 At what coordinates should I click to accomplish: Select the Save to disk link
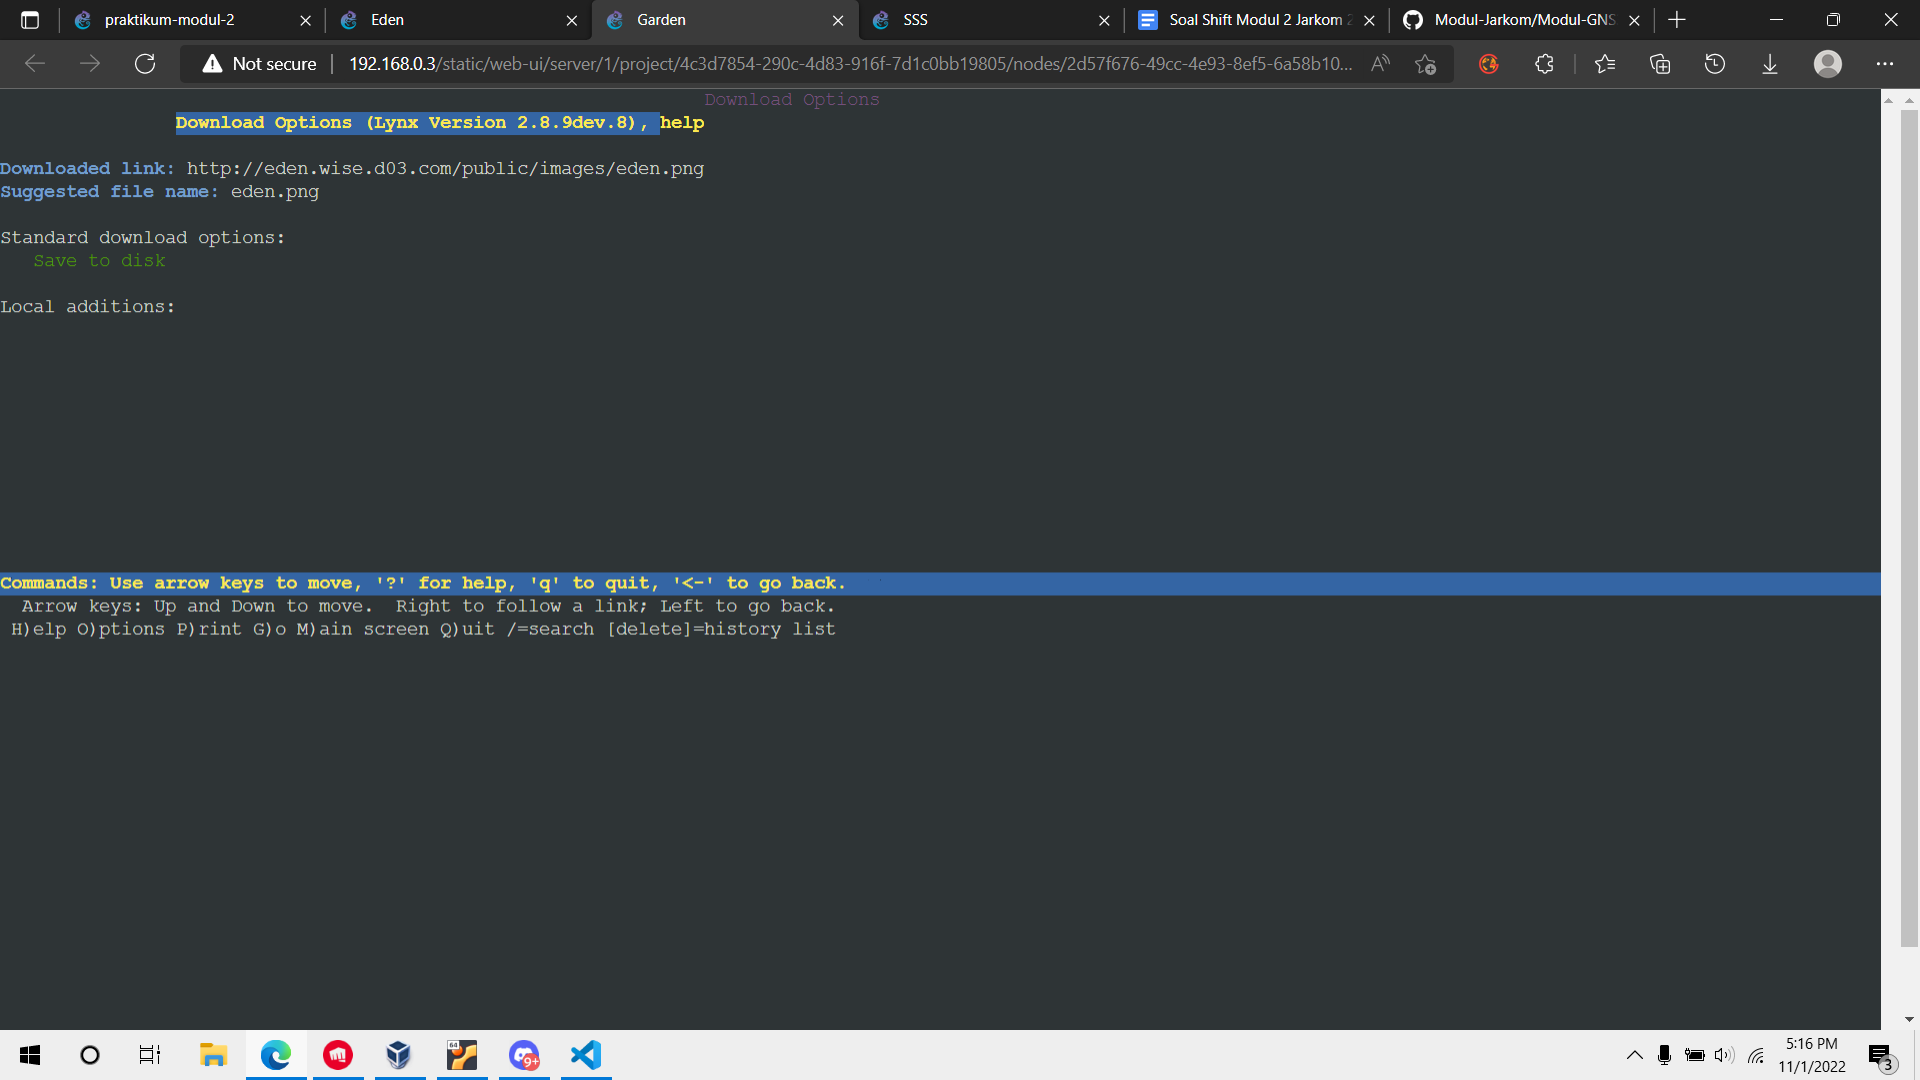click(99, 261)
